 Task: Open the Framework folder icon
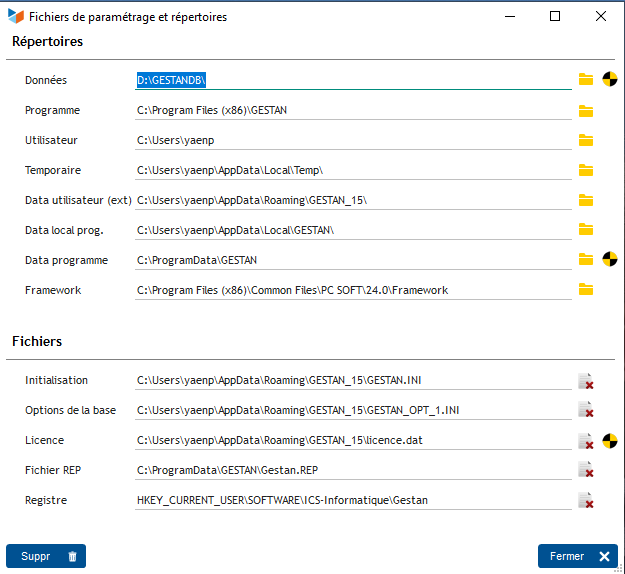pyautogui.click(x=586, y=290)
